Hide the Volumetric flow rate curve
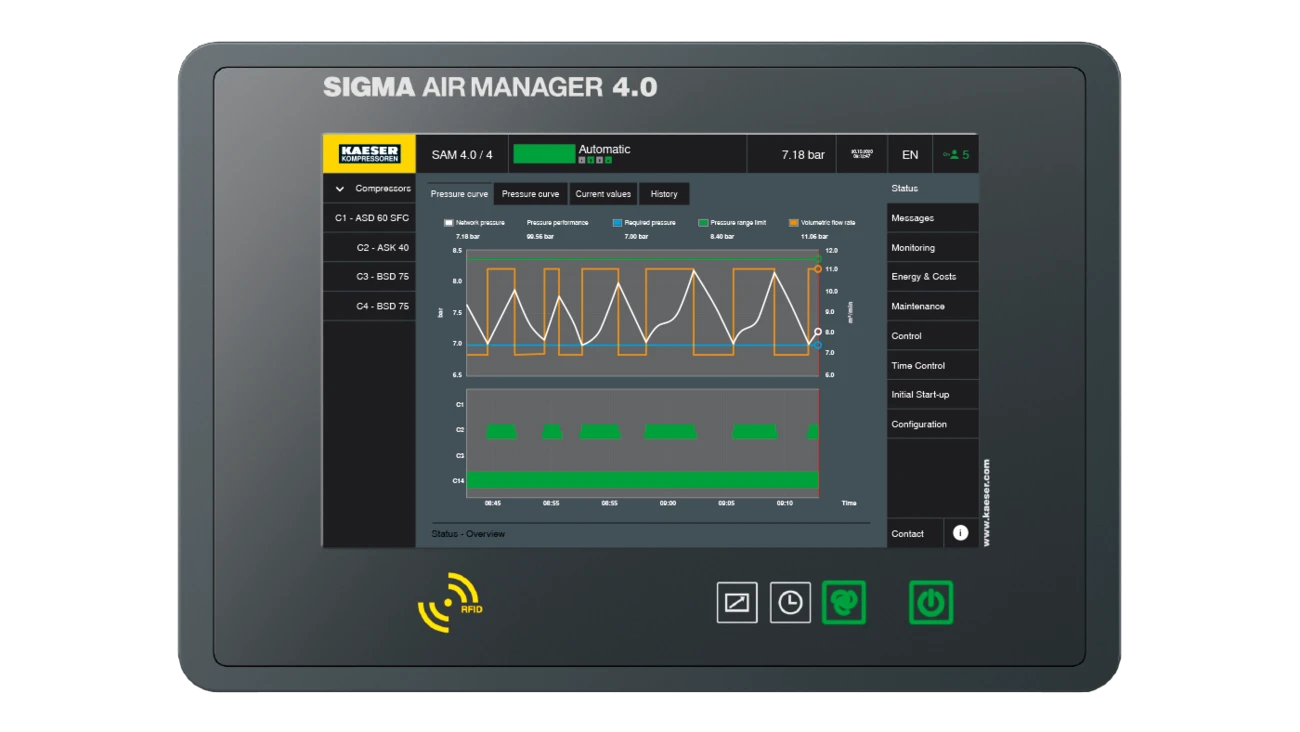This screenshot has width=1300, height=732. [793, 223]
